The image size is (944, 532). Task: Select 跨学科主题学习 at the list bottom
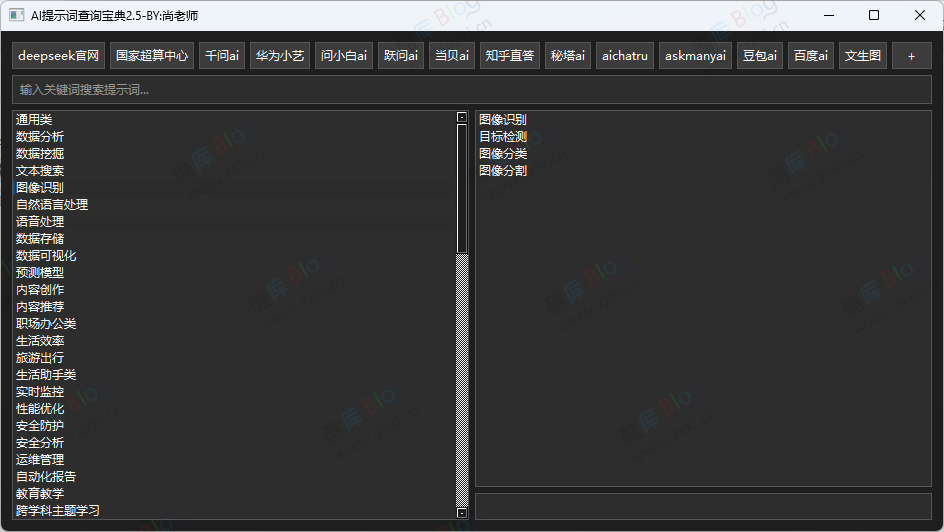point(58,511)
